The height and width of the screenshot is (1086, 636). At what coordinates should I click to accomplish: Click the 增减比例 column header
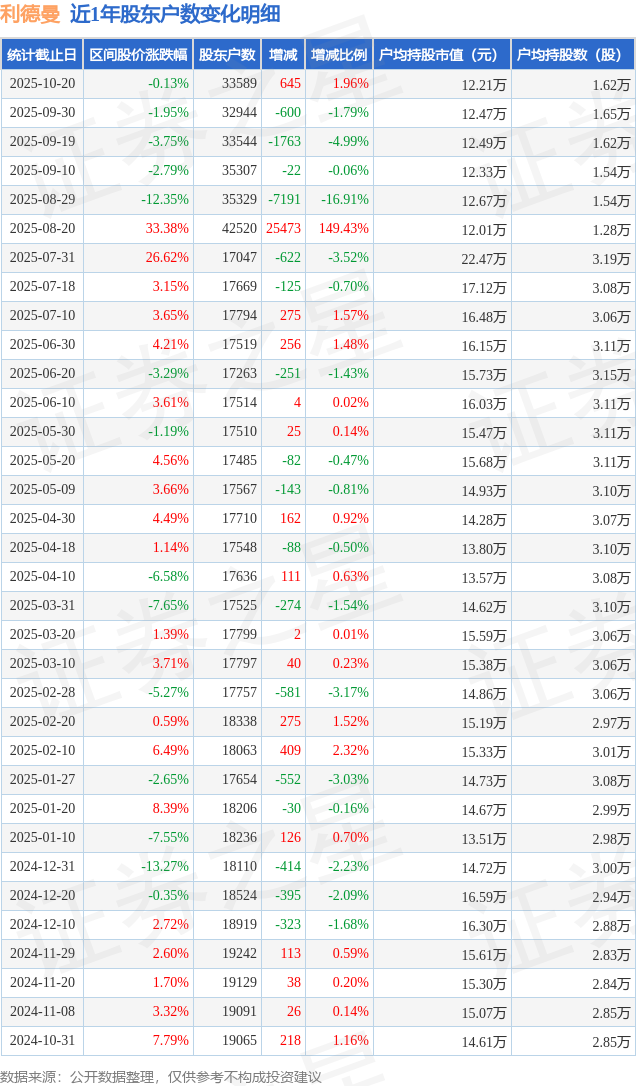(338, 55)
